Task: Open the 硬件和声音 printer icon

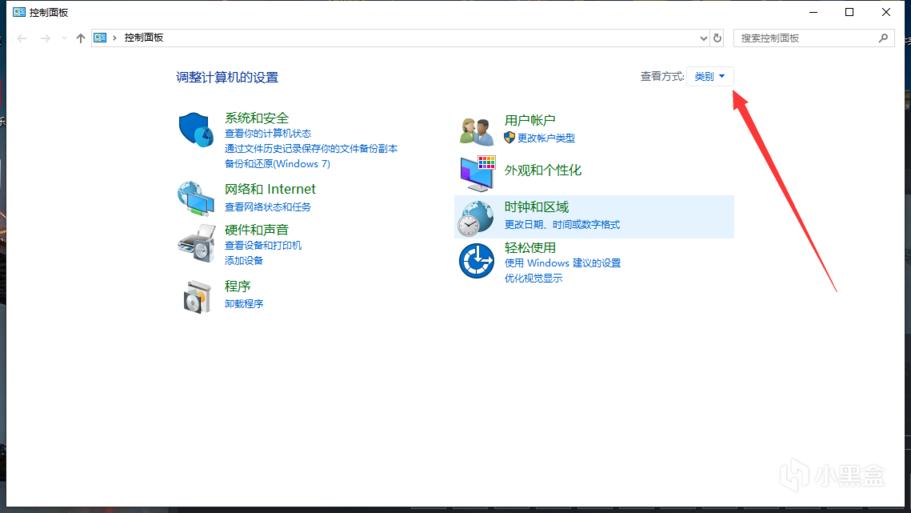Action: pyautogui.click(x=196, y=243)
